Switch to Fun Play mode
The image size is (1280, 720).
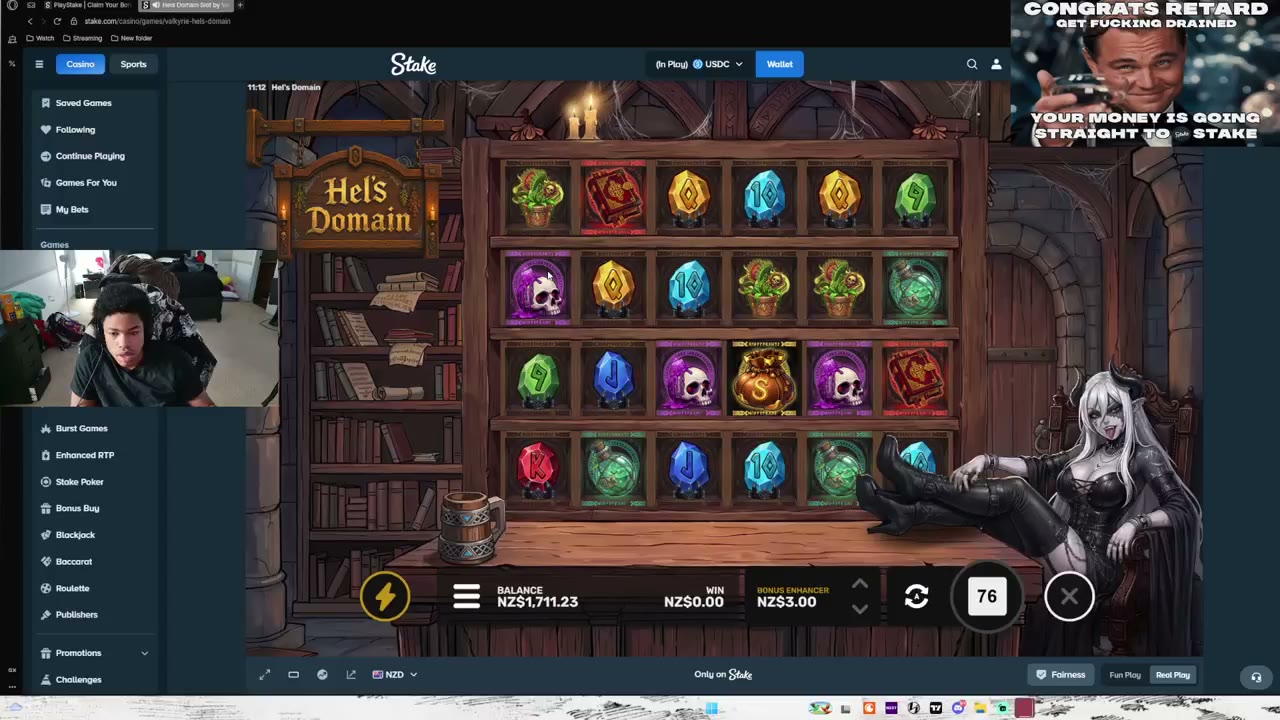click(1125, 675)
